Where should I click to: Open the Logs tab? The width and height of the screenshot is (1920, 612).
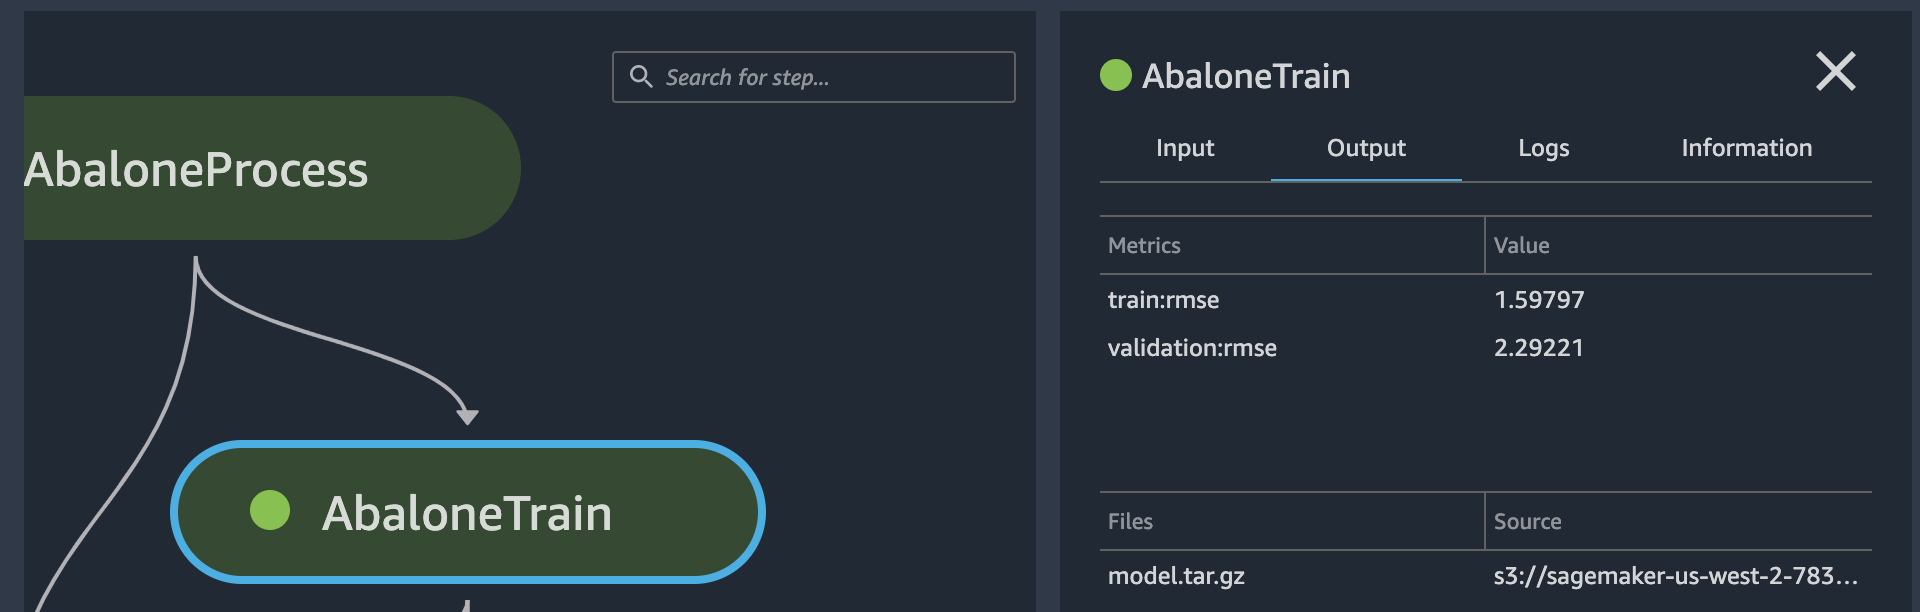click(1543, 148)
